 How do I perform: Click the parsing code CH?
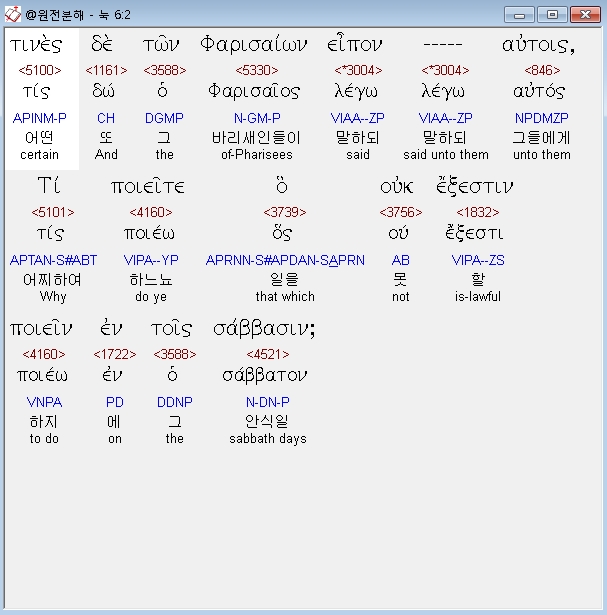[x=106, y=118]
